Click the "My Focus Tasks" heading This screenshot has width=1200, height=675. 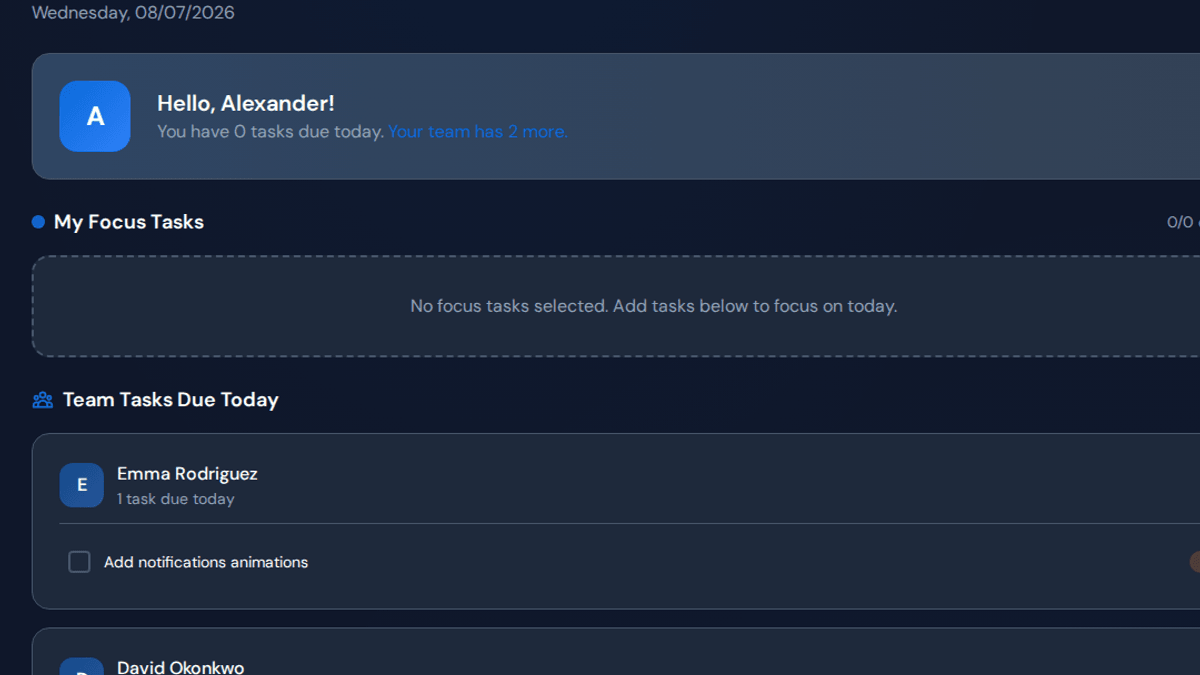coord(129,222)
